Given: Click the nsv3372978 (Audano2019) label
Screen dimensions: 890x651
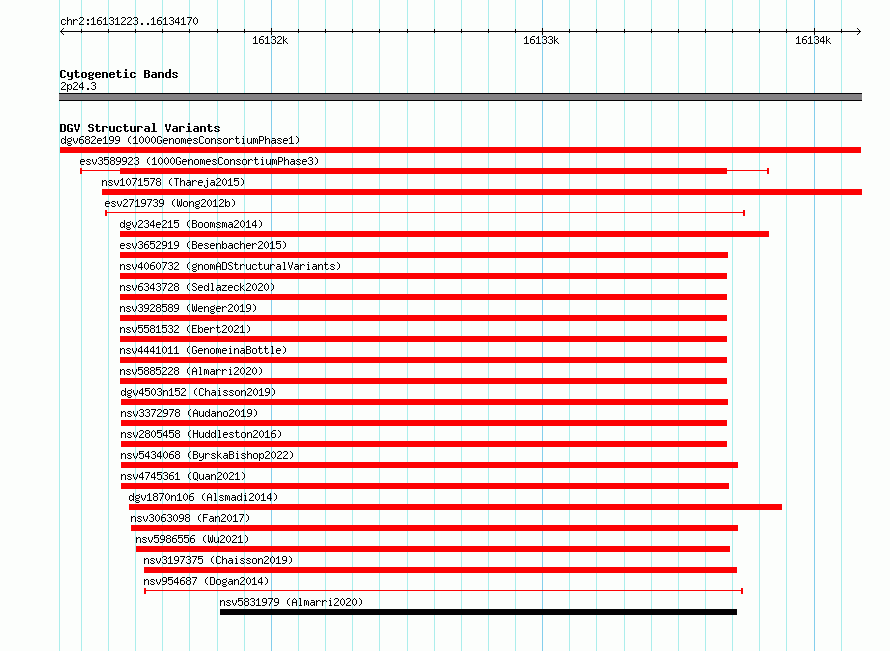Looking at the screenshot, I should pos(189,413).
